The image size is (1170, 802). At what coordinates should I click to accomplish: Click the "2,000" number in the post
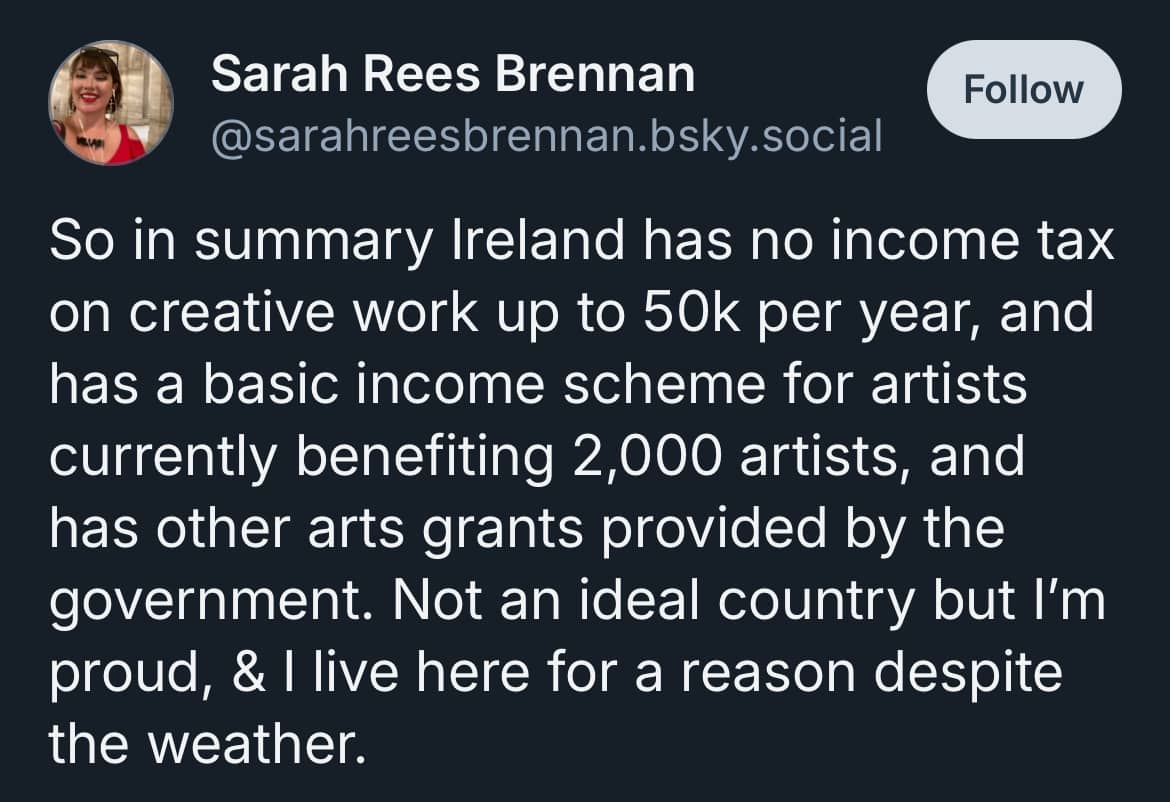[645, 456]
